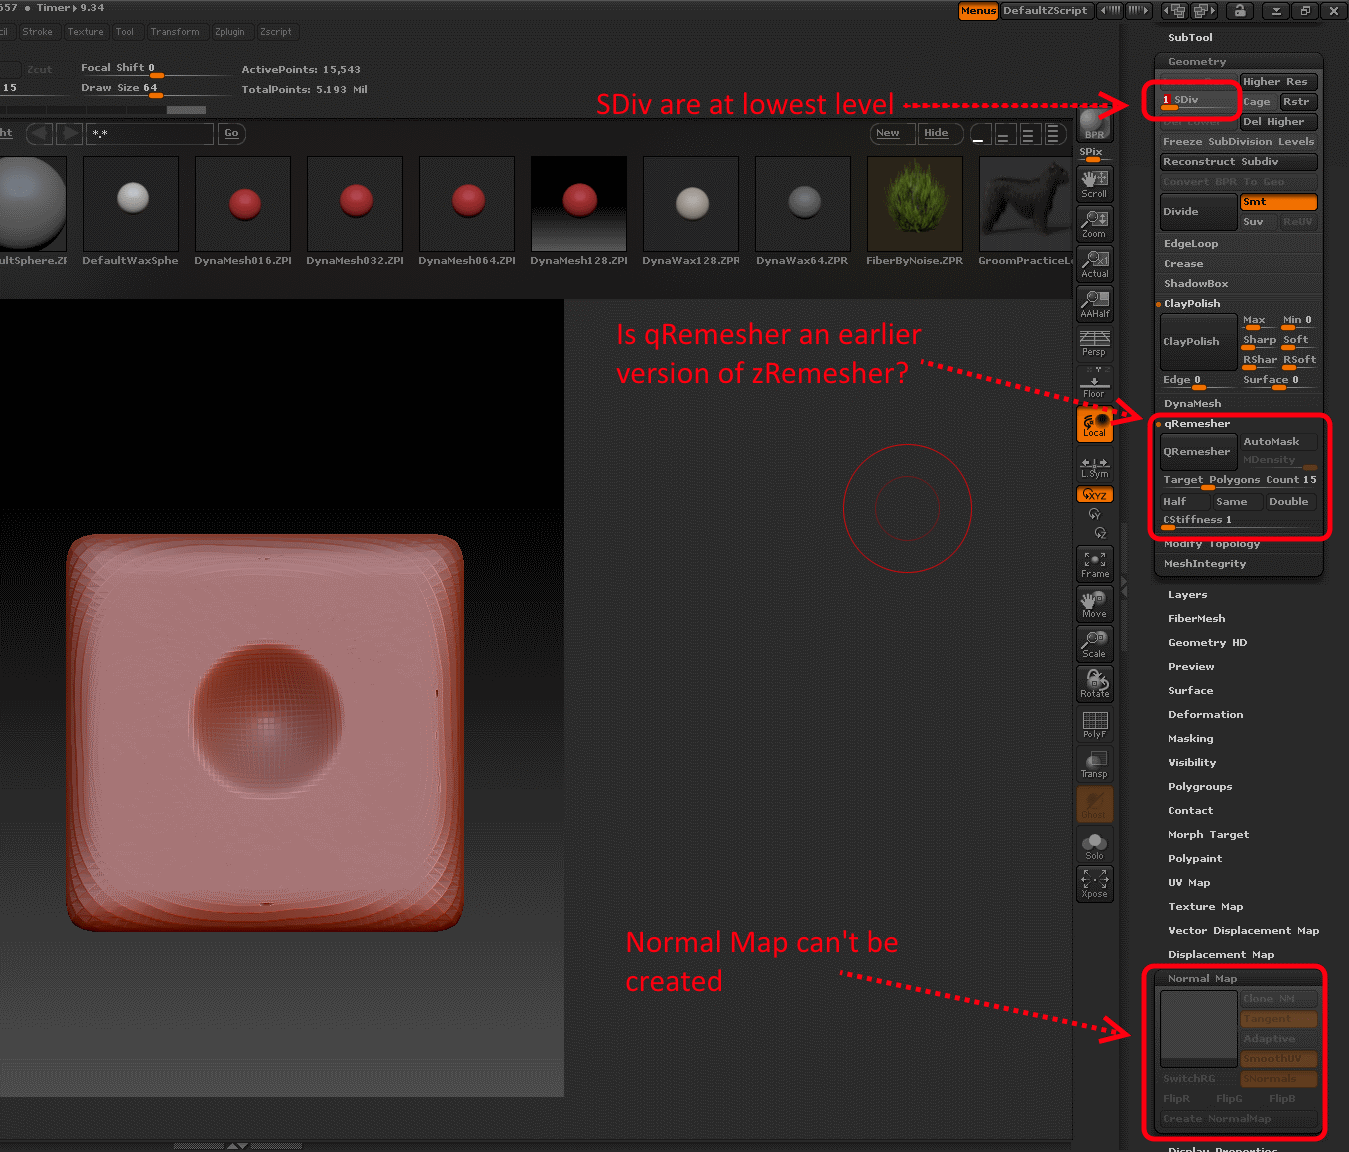Toggle XYZ rotation mode
This screenshot has height=1152, width=1349.
1095,495
